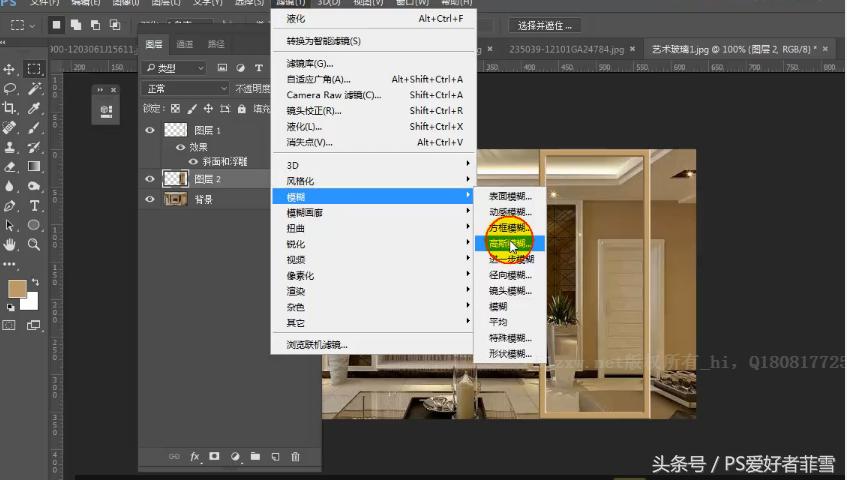This screenshot has height=480, width=847.
Task: Expand the 风格化 filter submenu
Action: [x=374, y=181]
